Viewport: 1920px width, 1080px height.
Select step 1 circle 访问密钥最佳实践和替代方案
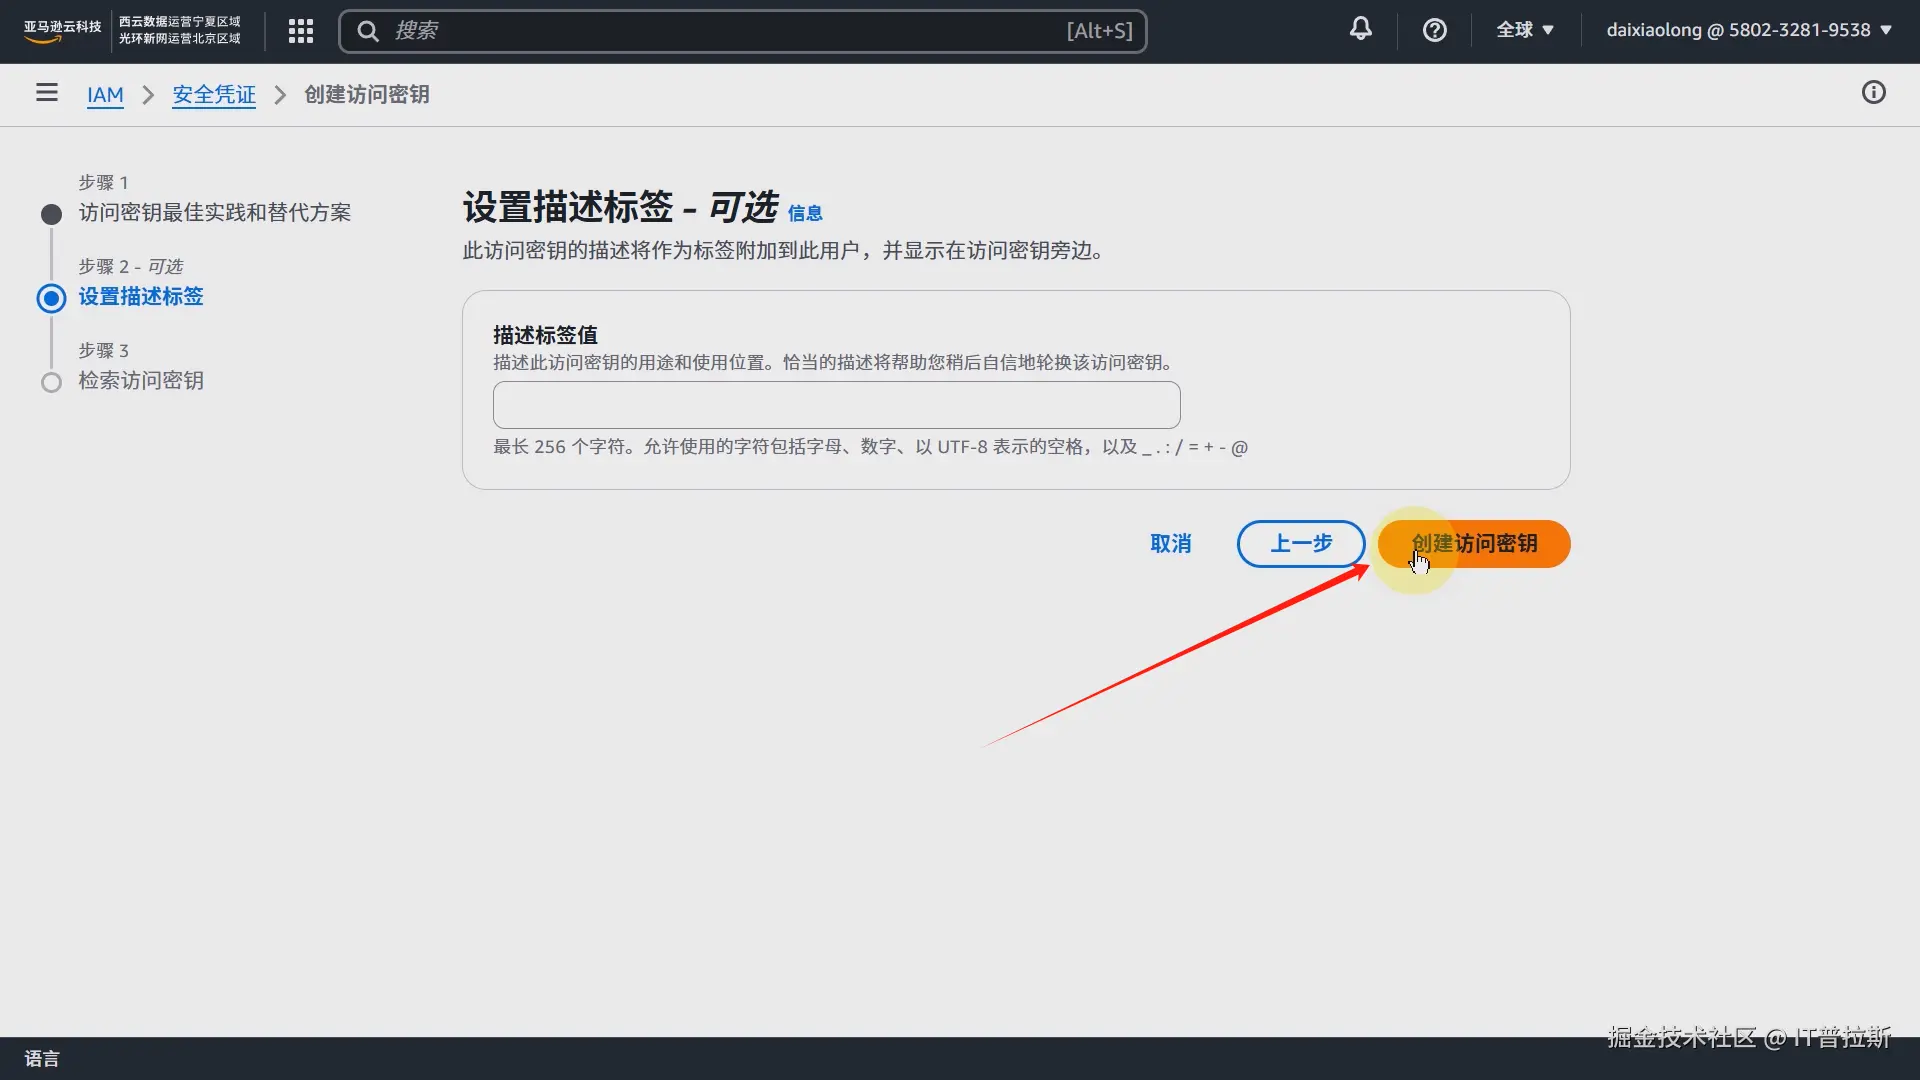point(51,214)
